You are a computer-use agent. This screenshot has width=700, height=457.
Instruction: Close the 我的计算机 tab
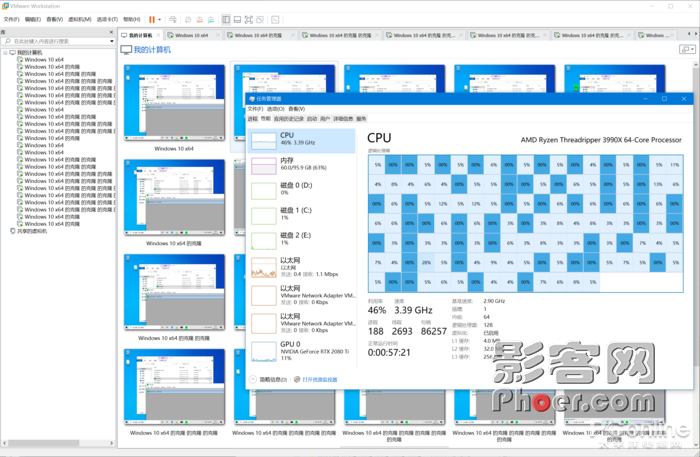point(158,35)
